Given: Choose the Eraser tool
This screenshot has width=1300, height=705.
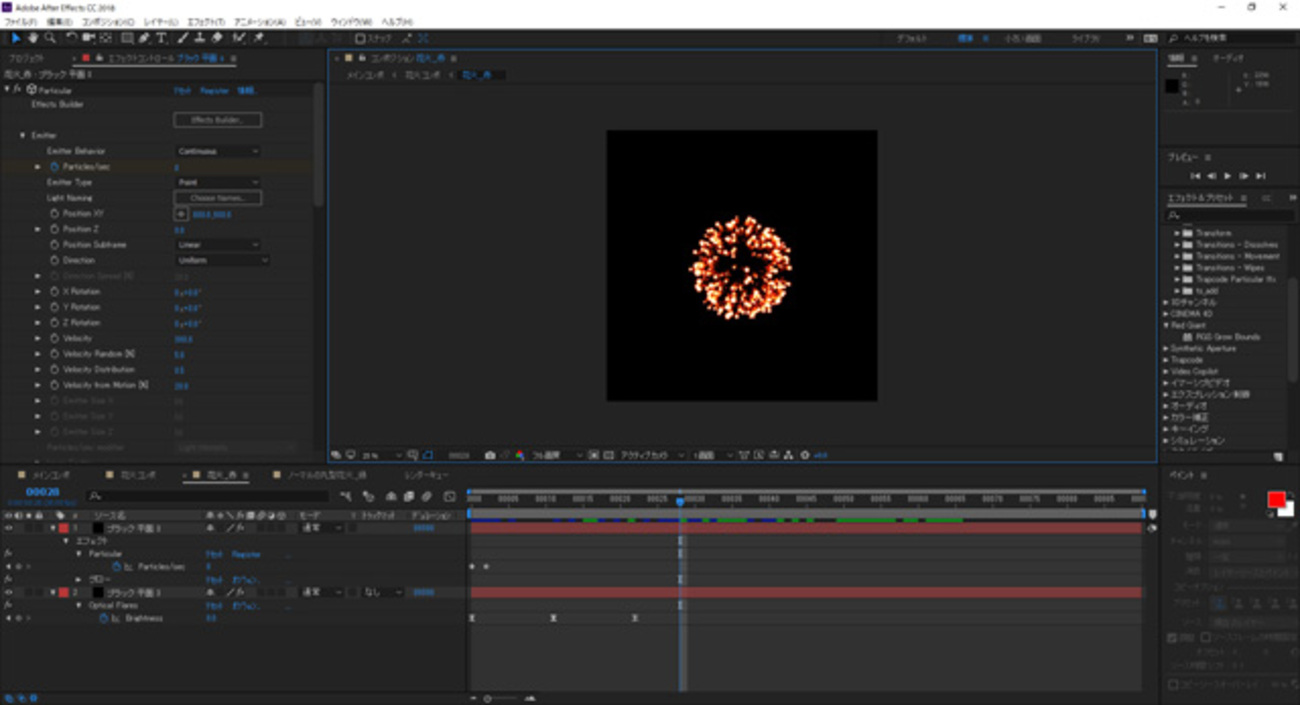Looking at the screenshot, I should click(x=217, y=38).
